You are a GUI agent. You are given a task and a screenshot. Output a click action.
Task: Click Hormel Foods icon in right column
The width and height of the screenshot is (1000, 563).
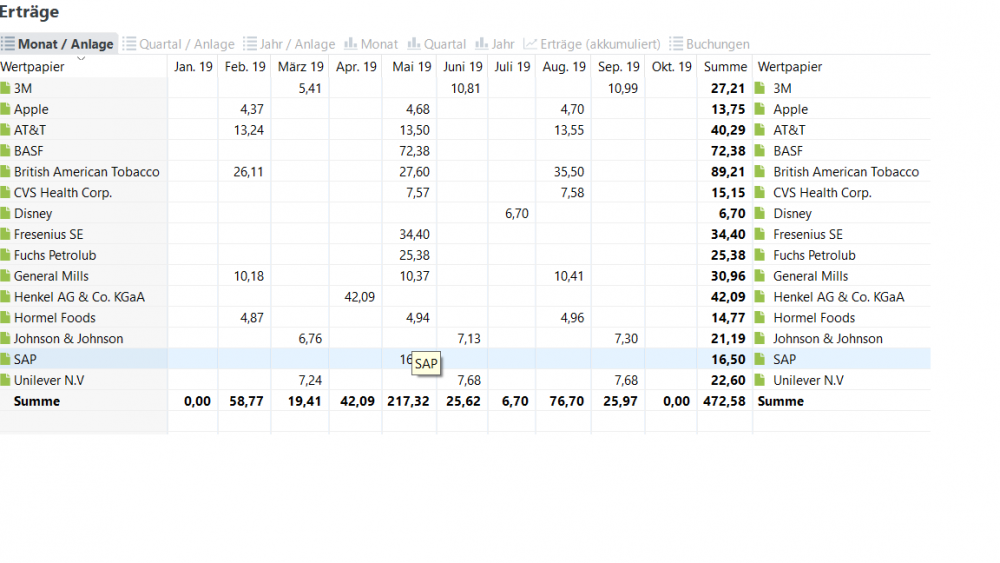pyautogui.click(x=760, y=318)
